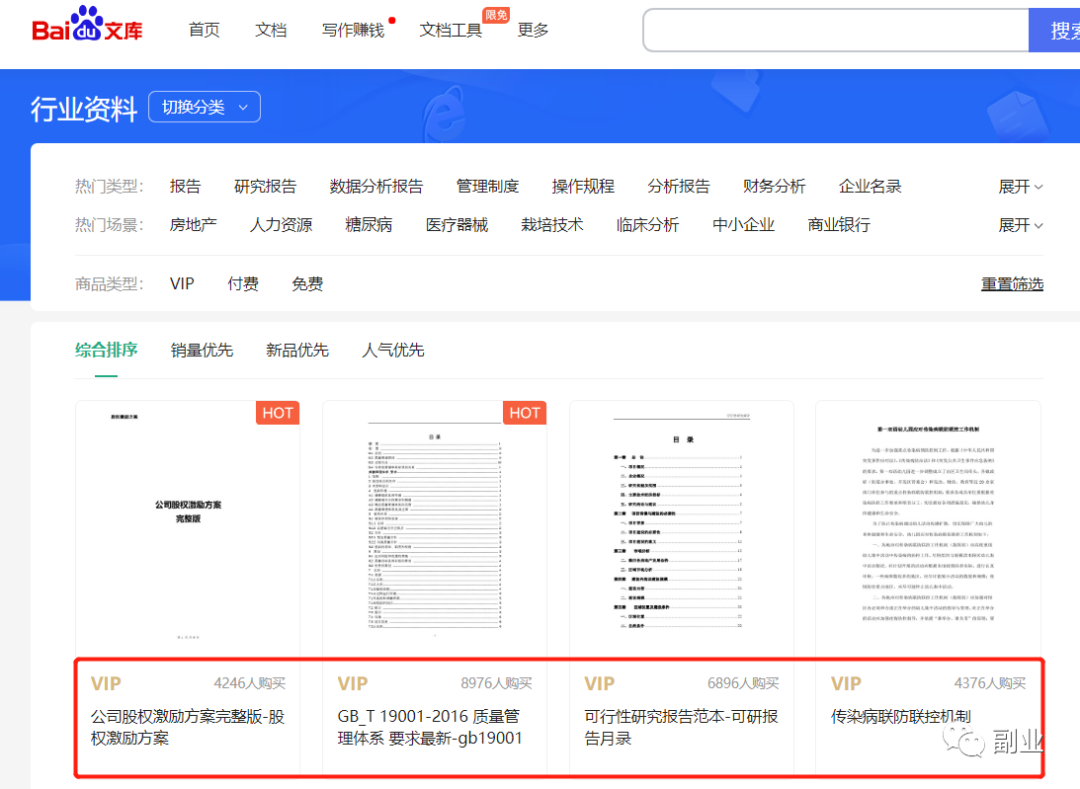Filter by 管理制度 type

488,187
